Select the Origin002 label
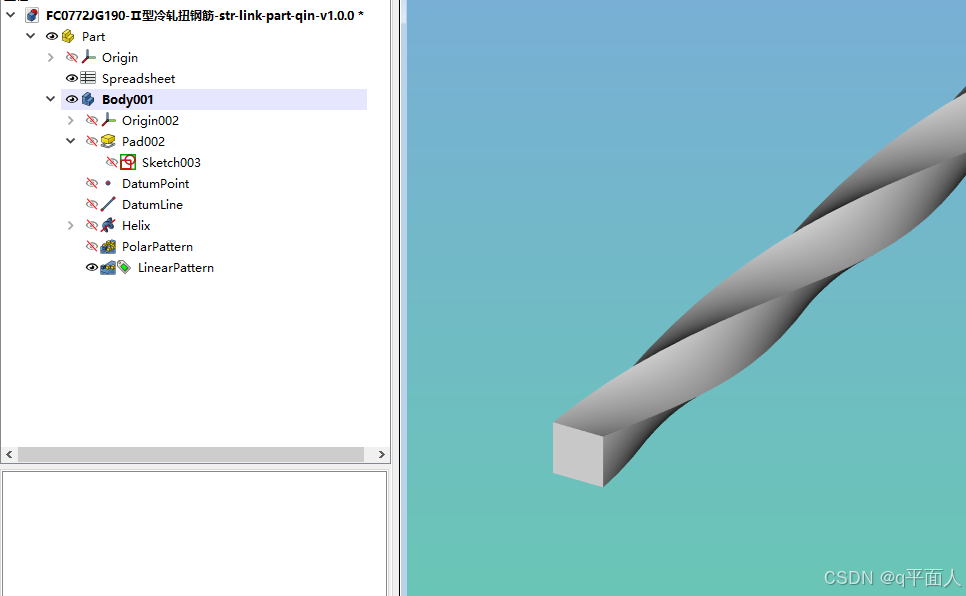This screenshot has height=596, width=966. pos(150,120)
